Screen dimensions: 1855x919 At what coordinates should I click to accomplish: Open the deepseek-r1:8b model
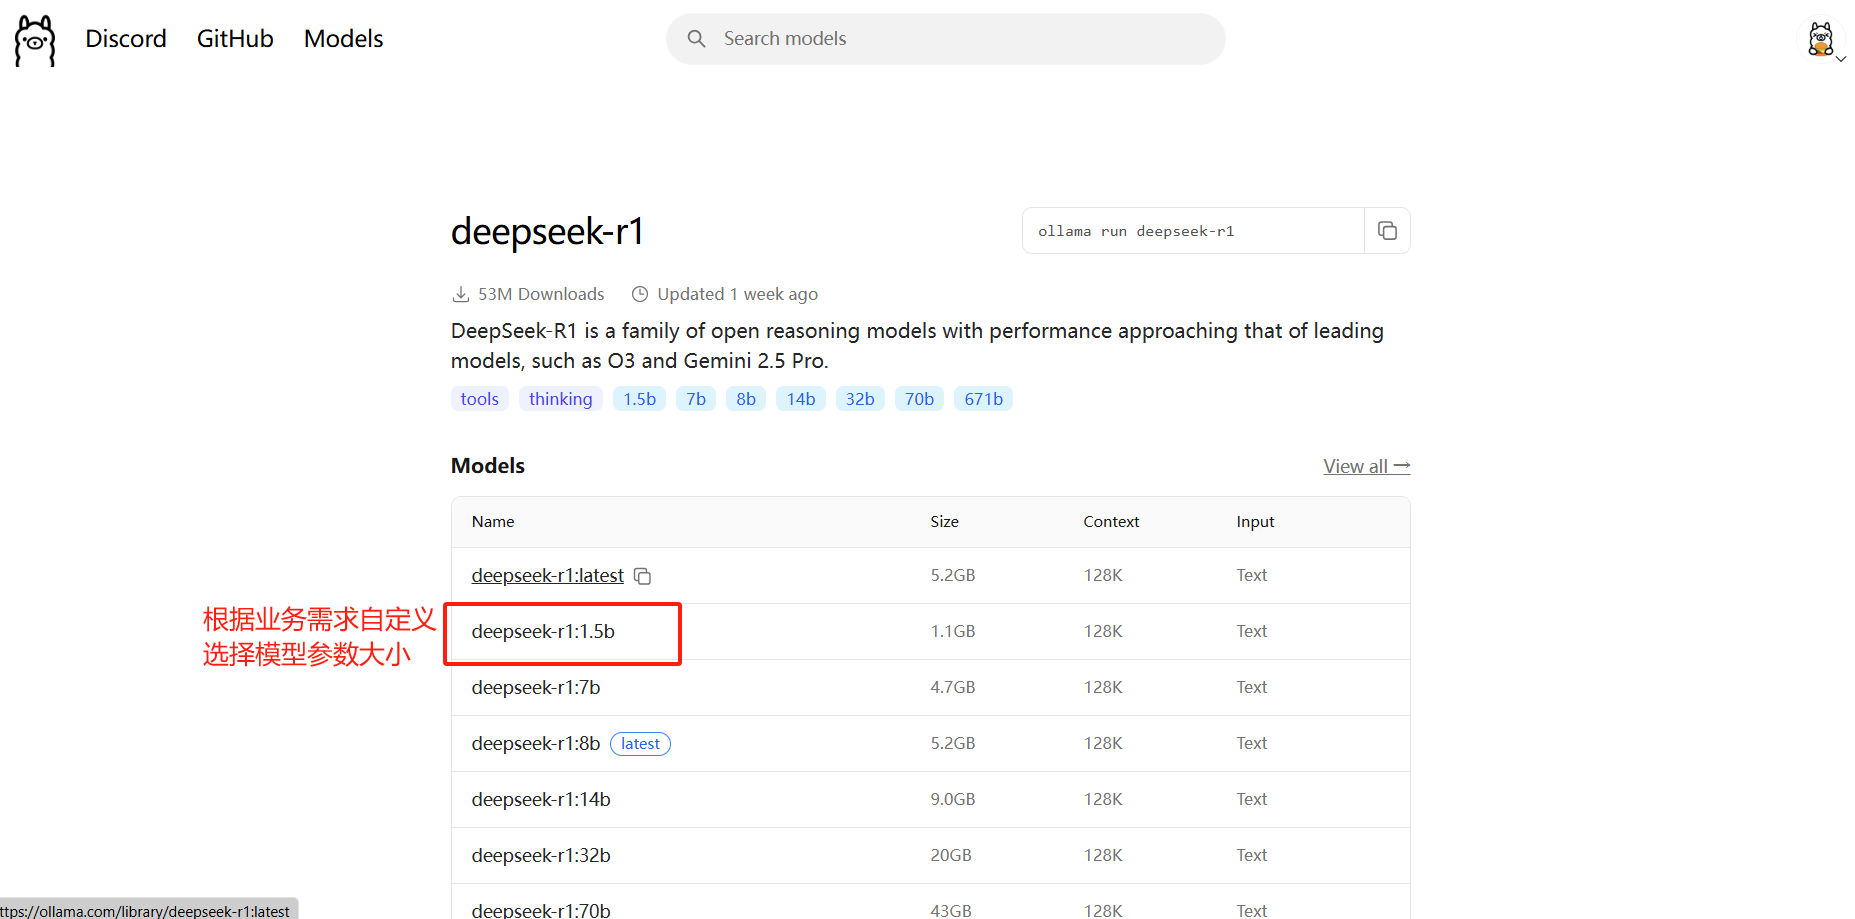click(x=536, y=743)
